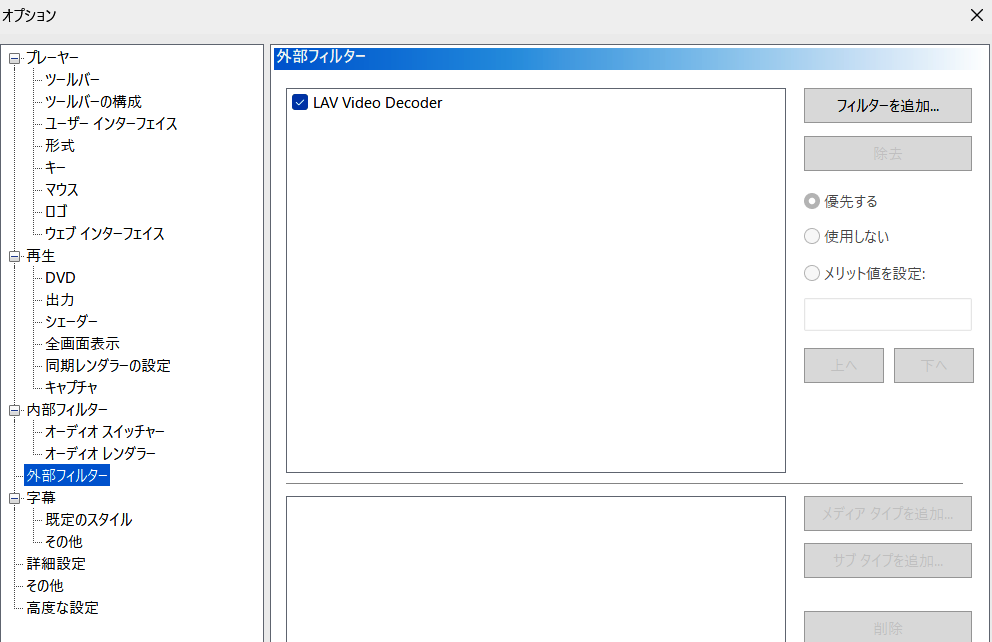Screen dimensions: 992x642
Task: Click the フィルターを追加 button
Action: 887,105
